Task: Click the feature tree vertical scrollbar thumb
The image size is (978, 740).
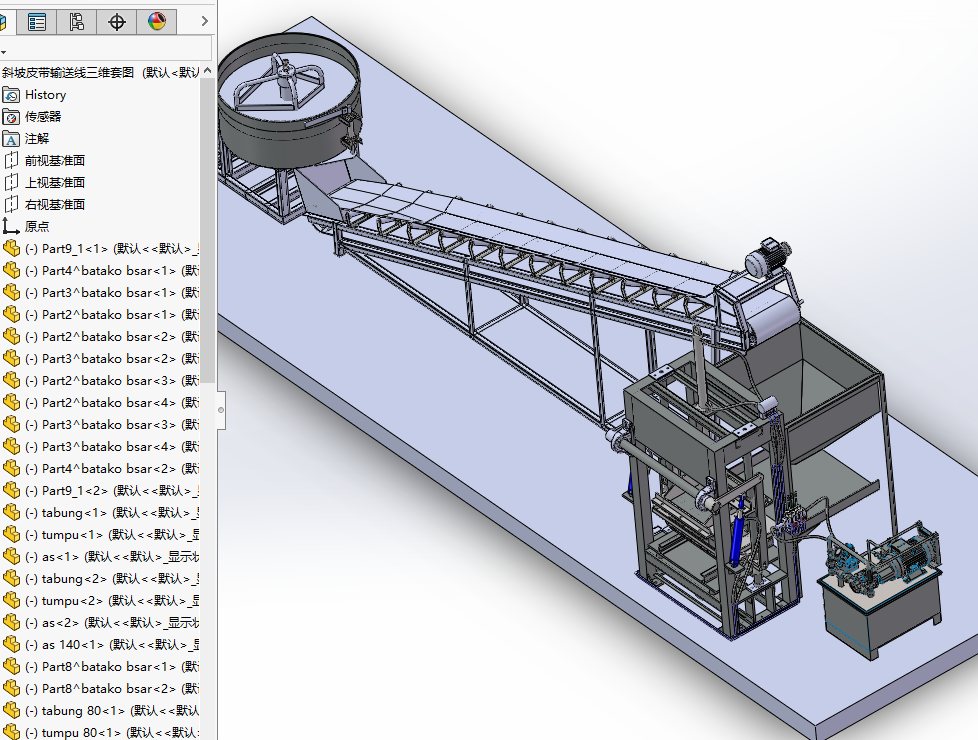Action: tap(208, 230)
